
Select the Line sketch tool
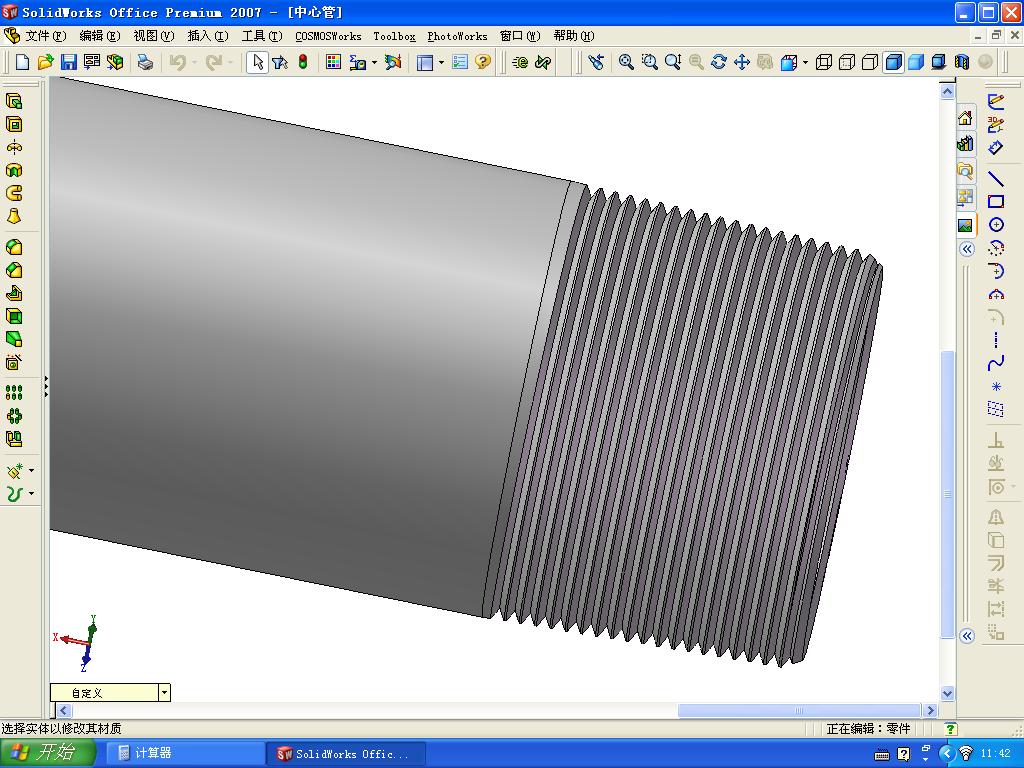coord(996,178)
